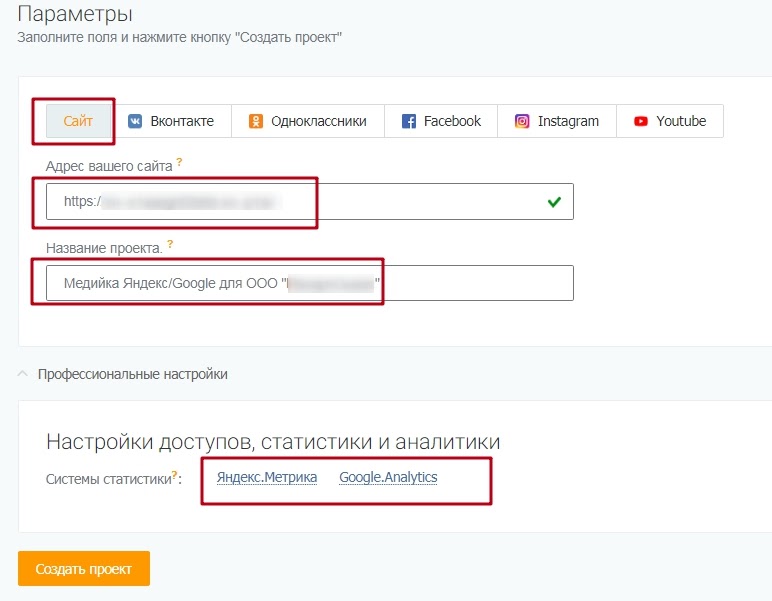Open the Яндекс.Метрика link

(x=267, y=477)
